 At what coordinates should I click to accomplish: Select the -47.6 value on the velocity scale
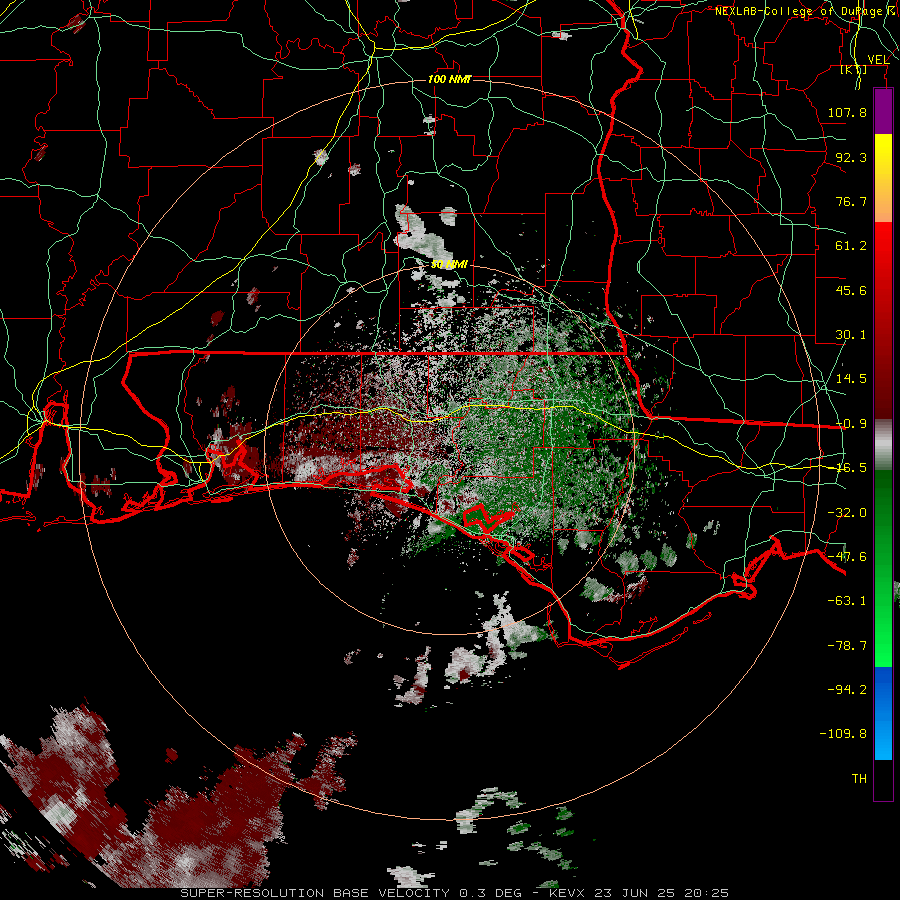click(x=847, y=557)
